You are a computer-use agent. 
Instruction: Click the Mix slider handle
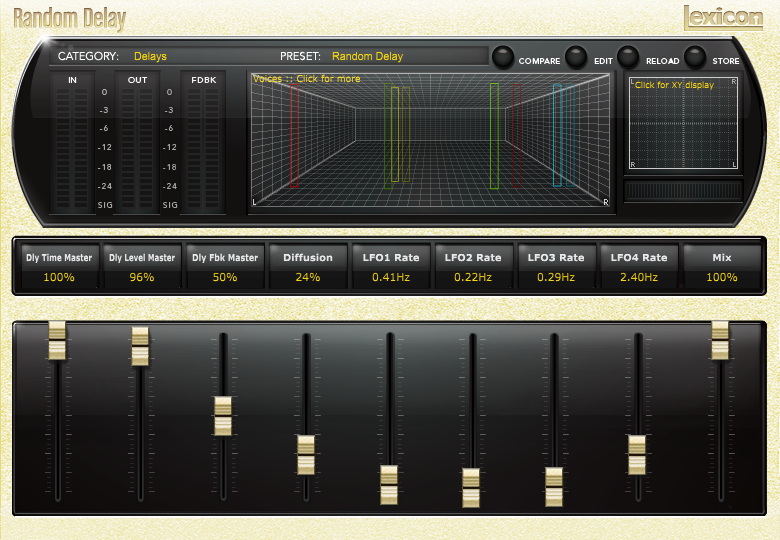(720, 340)
